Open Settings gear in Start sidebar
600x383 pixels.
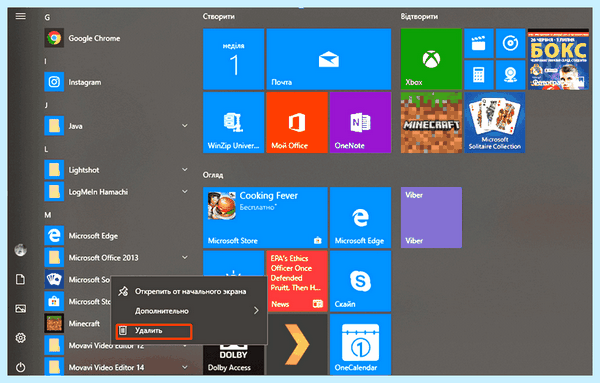click(21, 338)
